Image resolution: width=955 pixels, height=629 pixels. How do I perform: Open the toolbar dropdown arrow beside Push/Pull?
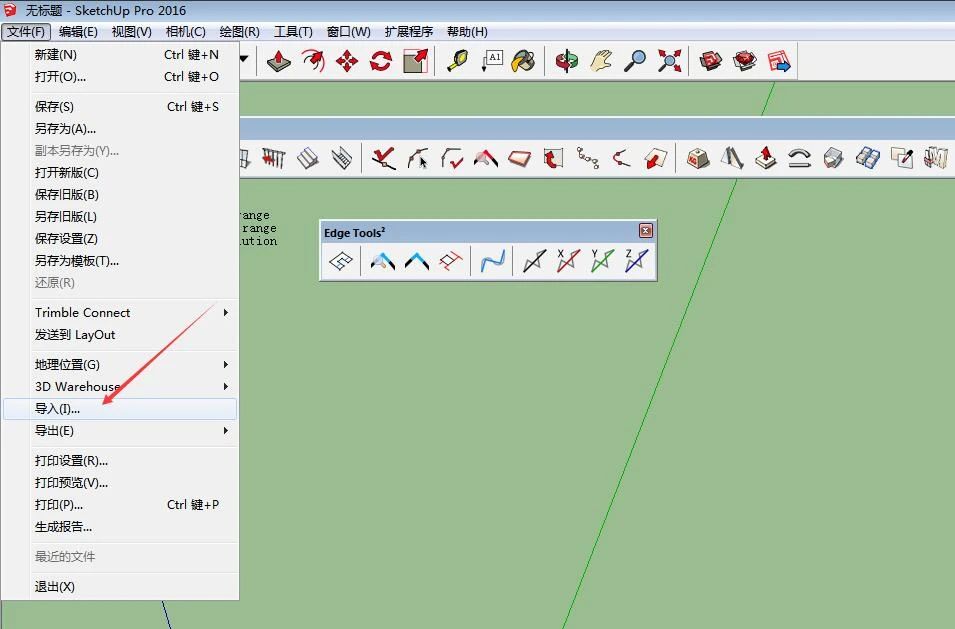tap(244, 60)
